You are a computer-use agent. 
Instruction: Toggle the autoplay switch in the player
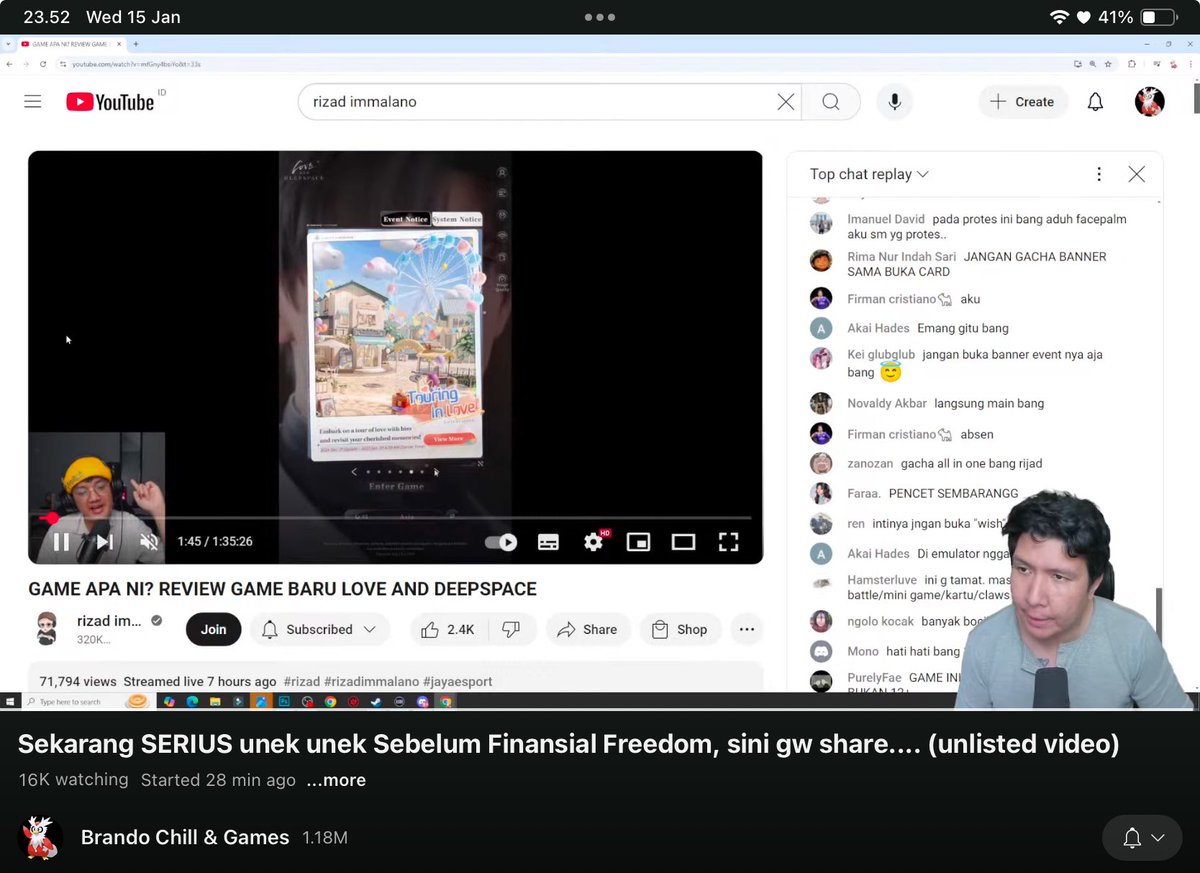(x=501, y=542)
